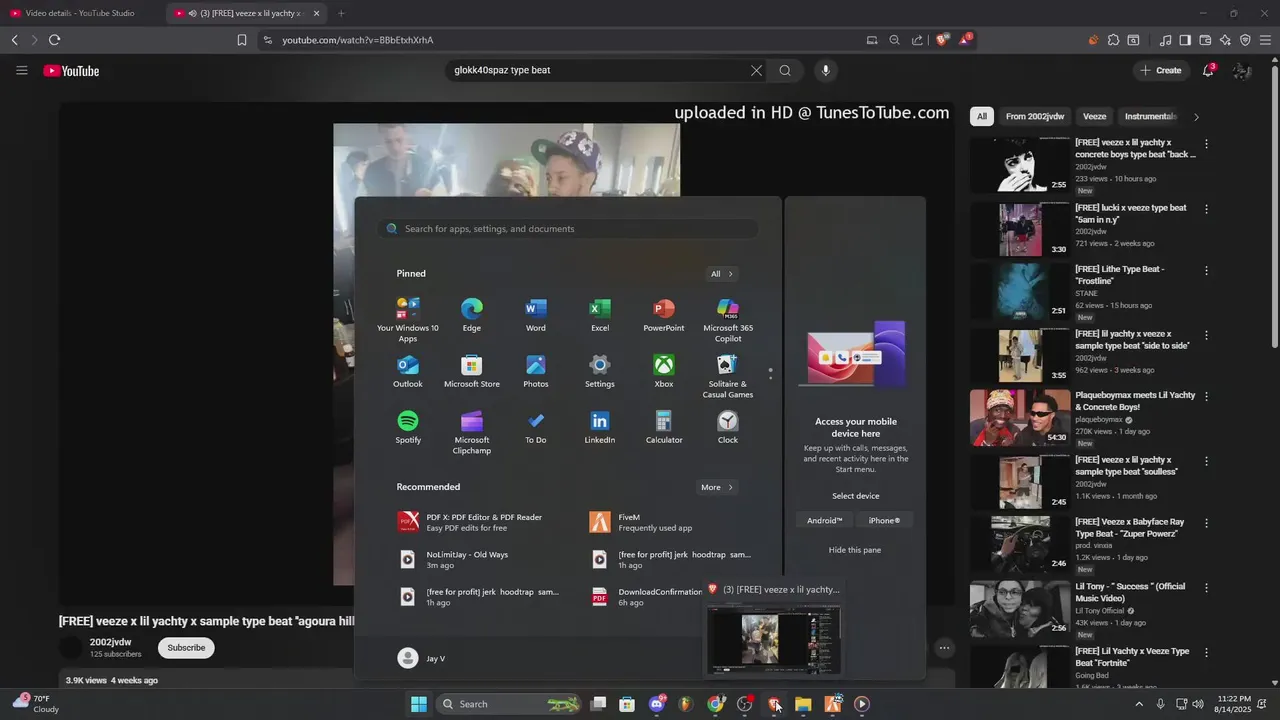Open Brave wallet icon
This screenshot has height=720, width=1280.
click(1205, 40)
